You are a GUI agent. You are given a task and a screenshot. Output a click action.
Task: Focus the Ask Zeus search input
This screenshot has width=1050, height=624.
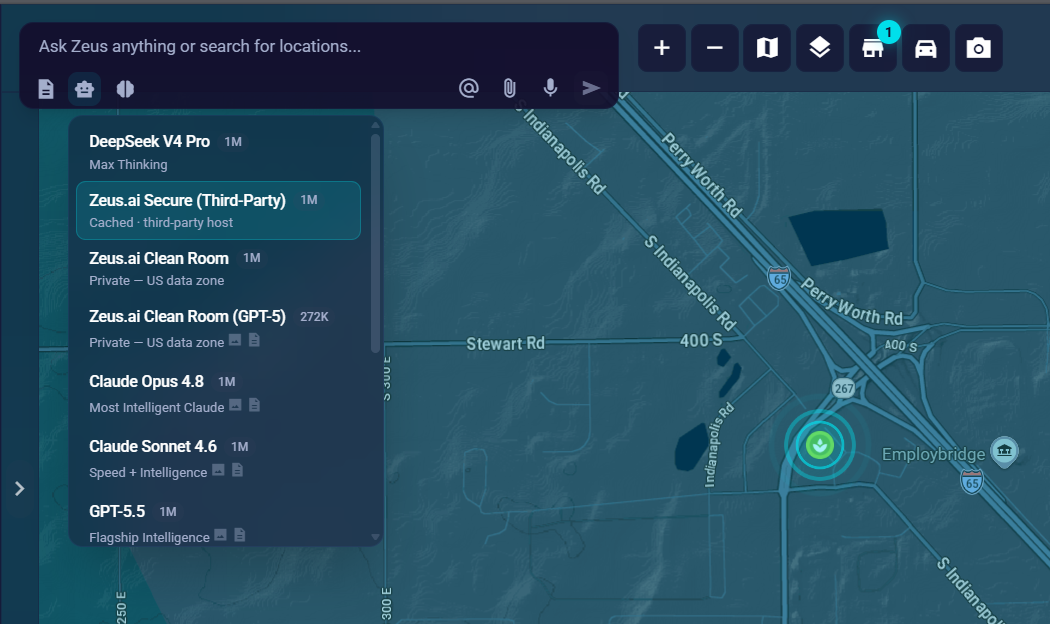(319, 46)
